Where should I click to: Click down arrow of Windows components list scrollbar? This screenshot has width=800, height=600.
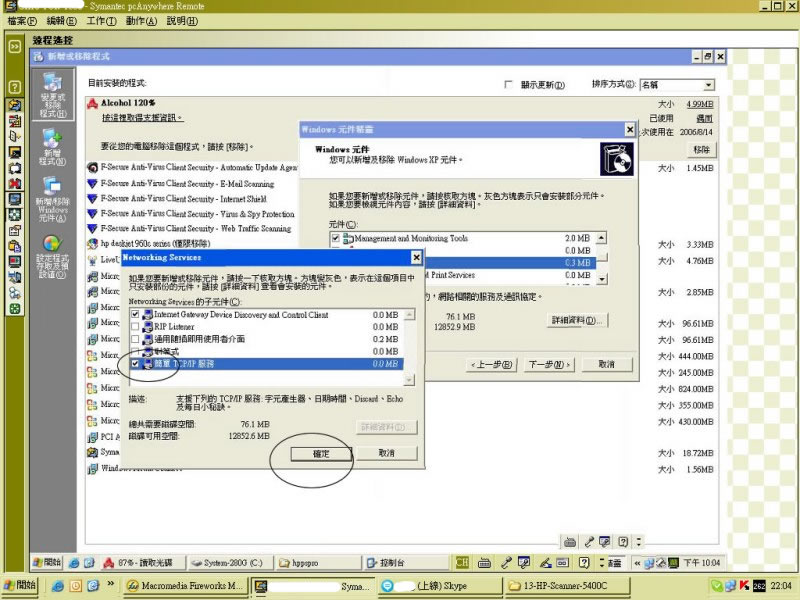coord(602,279)
